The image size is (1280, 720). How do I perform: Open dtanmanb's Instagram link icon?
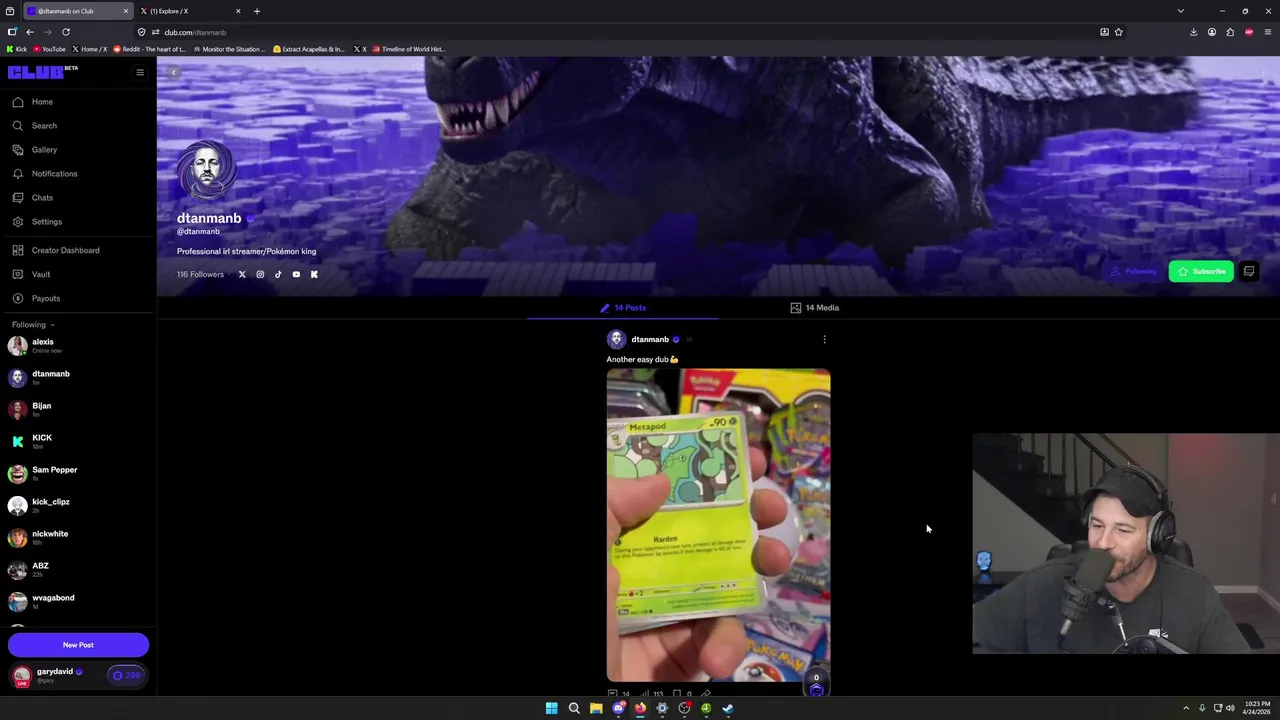(x=260, y=274)
